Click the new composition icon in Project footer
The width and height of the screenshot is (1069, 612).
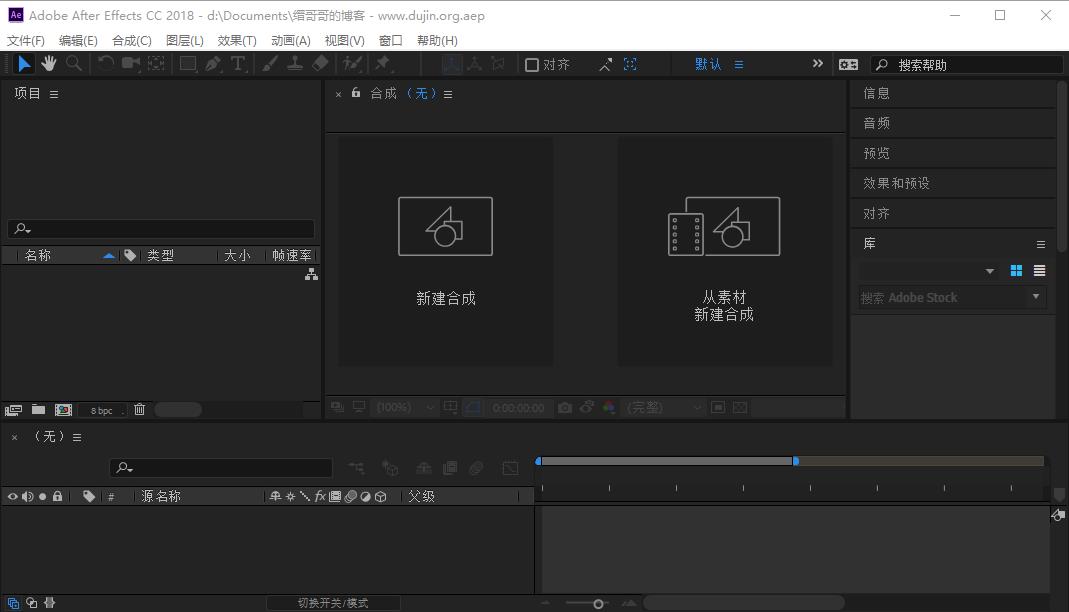(63, 410)
